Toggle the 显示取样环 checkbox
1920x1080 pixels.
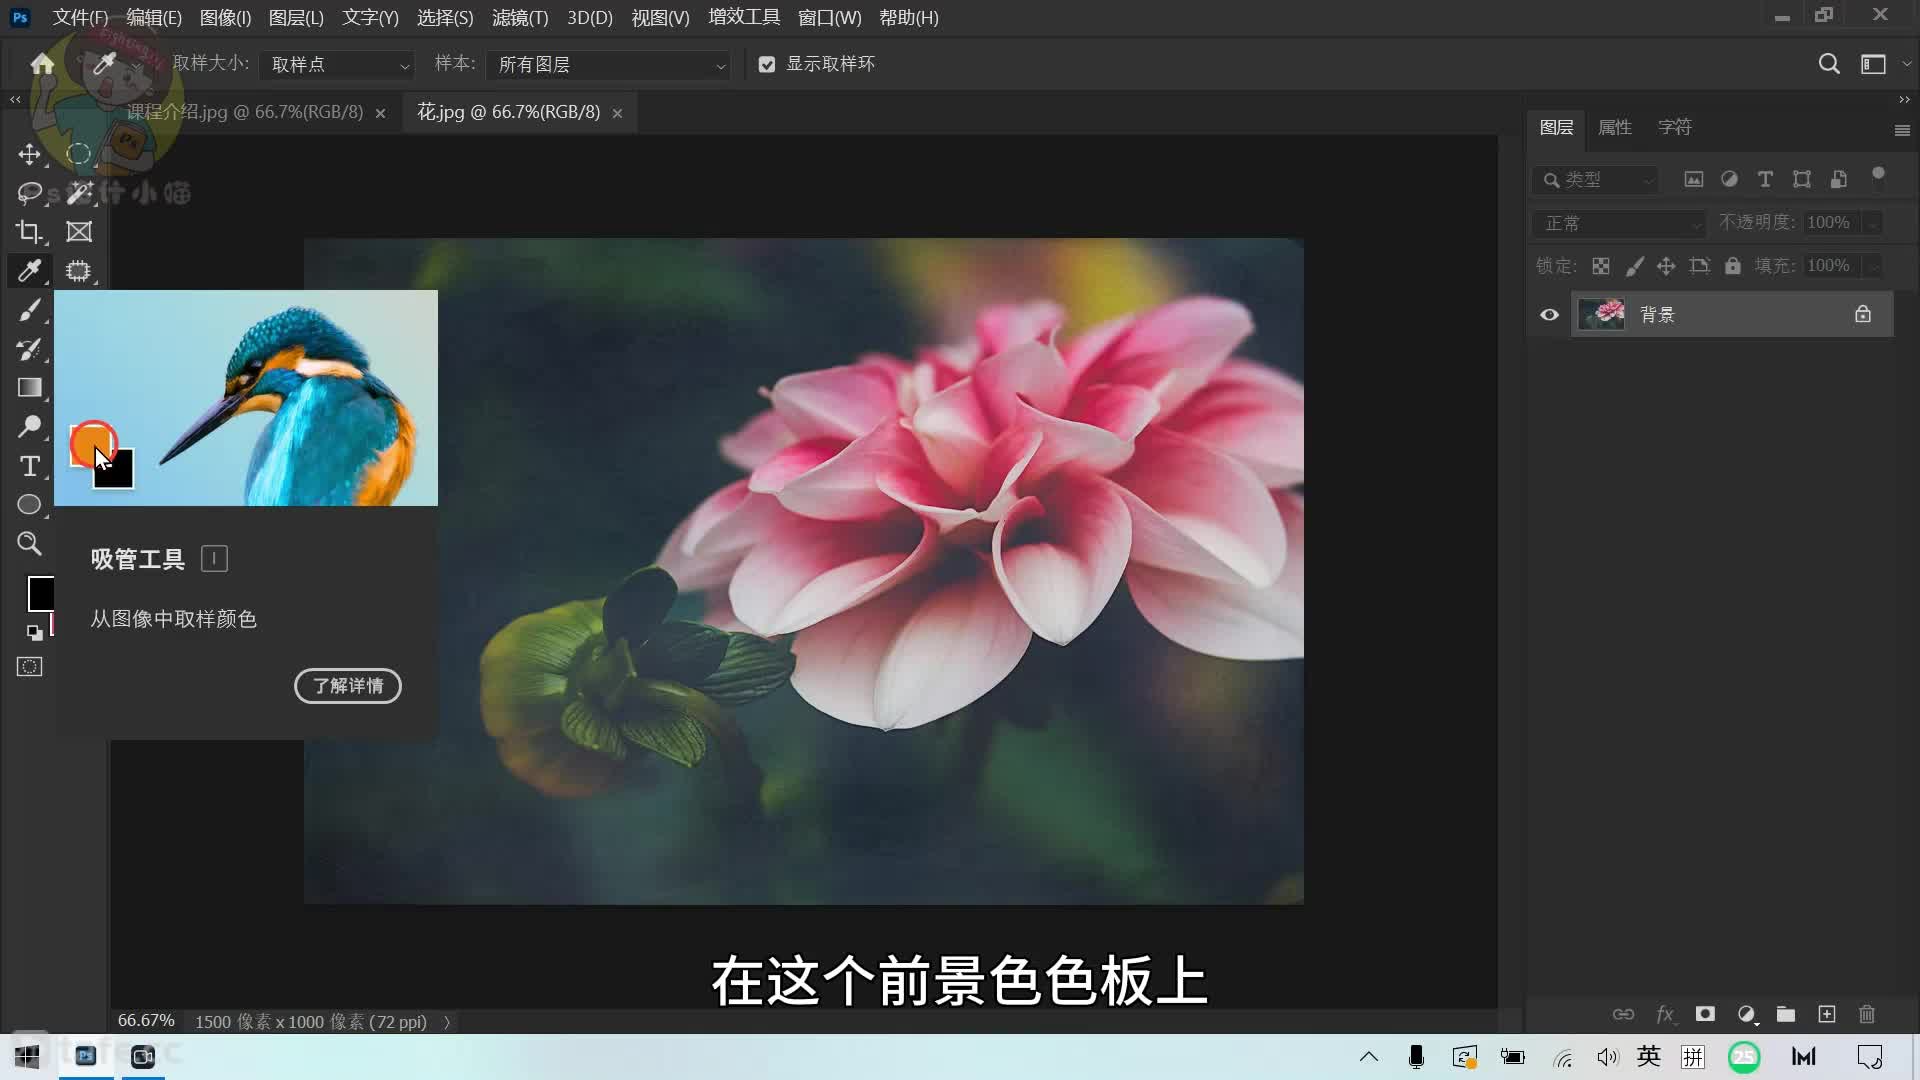click(767, 64)
